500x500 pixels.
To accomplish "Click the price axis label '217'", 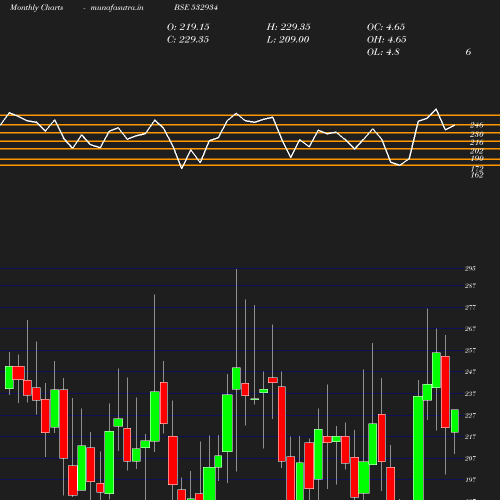I will tap(470, 437).
